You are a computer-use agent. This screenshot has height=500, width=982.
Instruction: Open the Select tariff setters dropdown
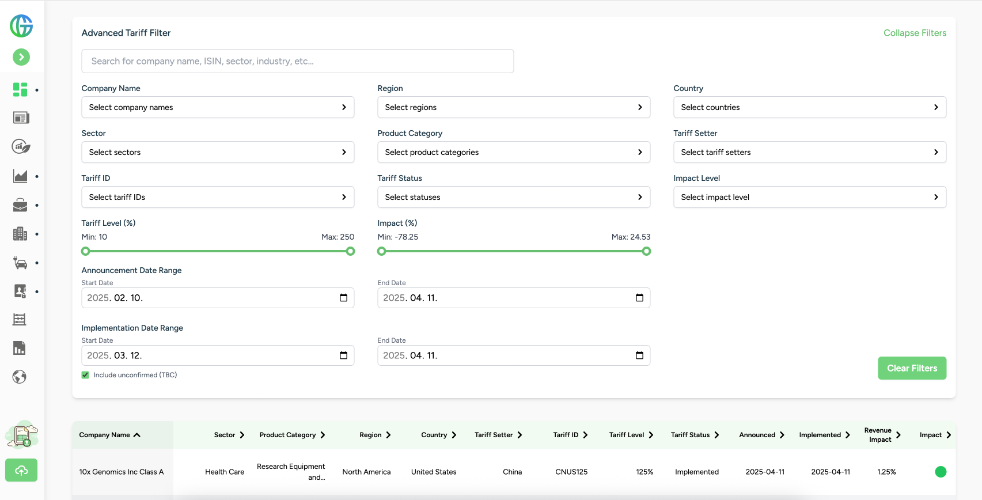[809, 152]
